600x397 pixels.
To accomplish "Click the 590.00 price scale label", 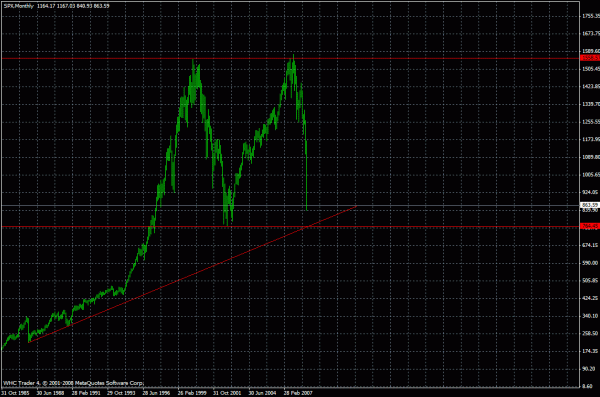I will pyautogui.click(x=590, y=263).
